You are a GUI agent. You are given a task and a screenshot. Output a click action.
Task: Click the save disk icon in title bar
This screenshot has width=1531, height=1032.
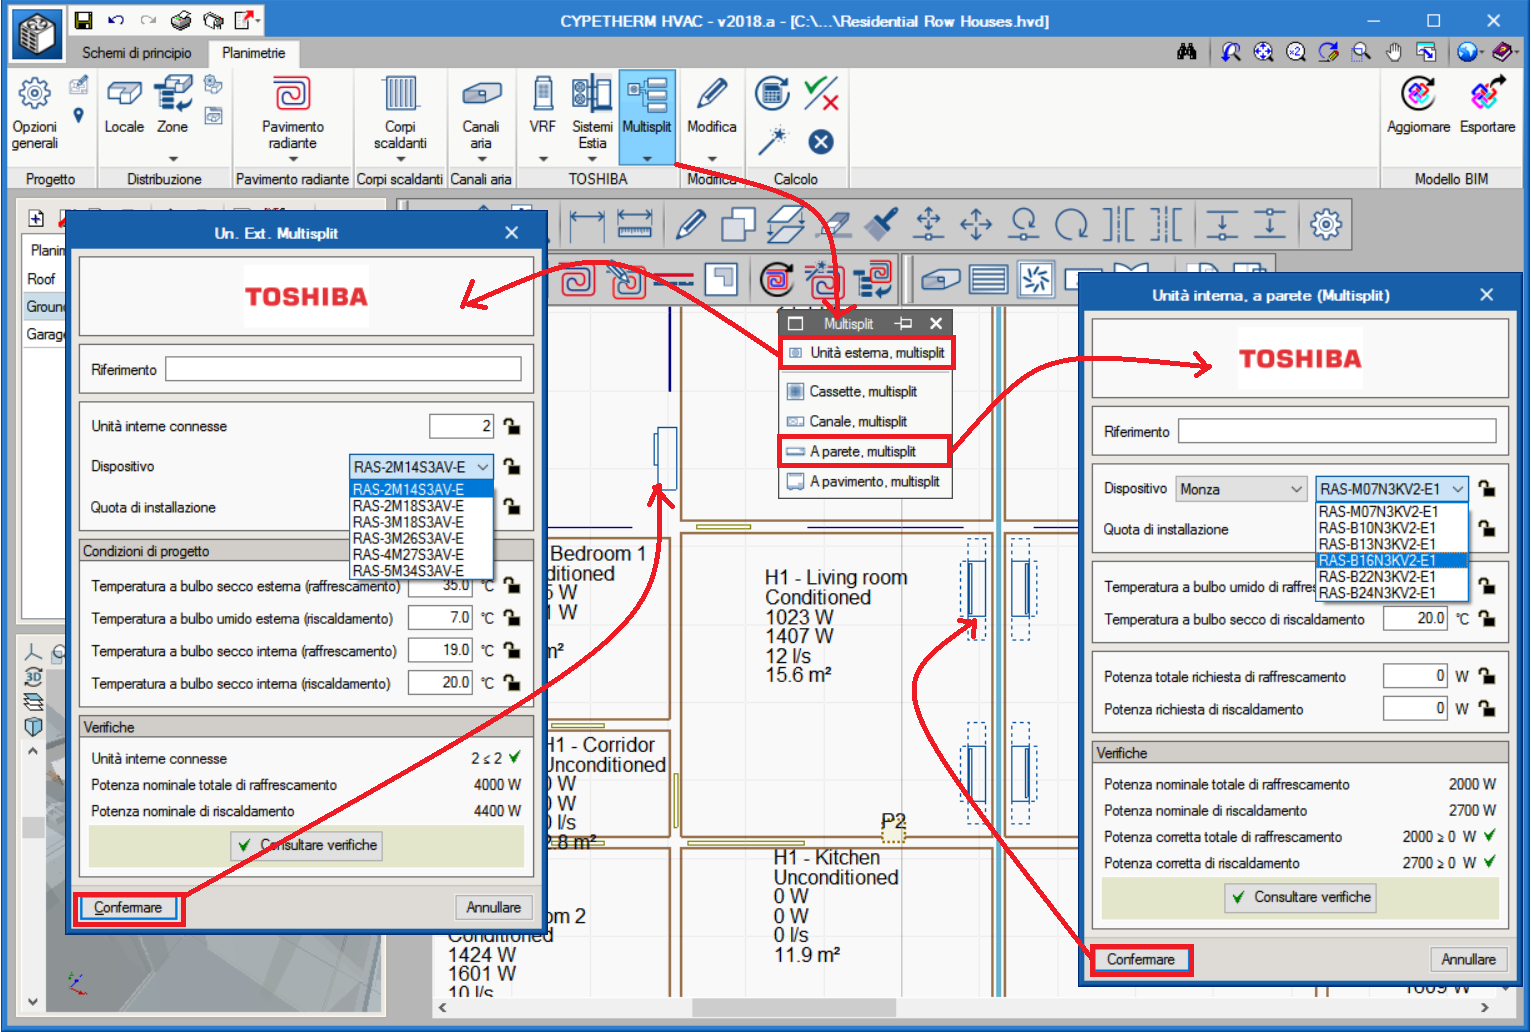[x=84, y=20]
